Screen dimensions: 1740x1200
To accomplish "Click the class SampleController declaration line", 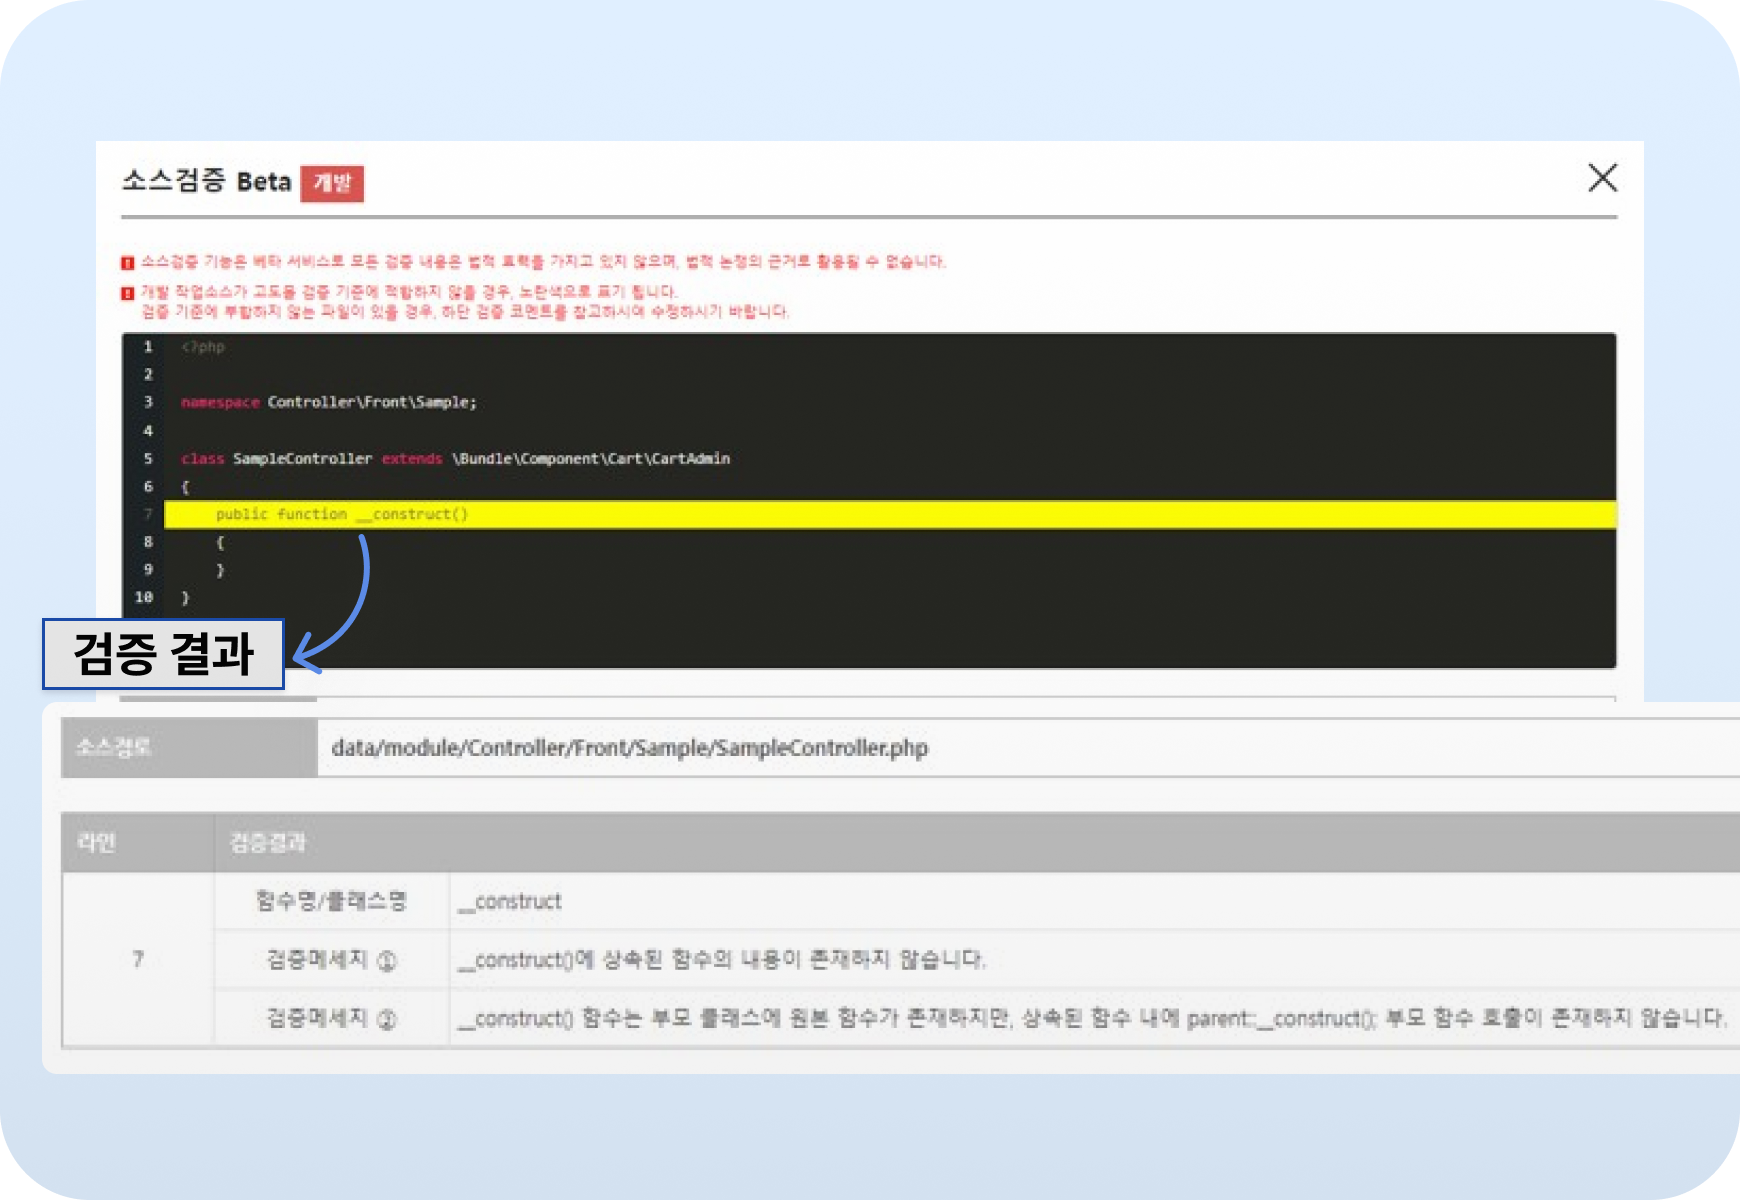I will coord(455,459).
